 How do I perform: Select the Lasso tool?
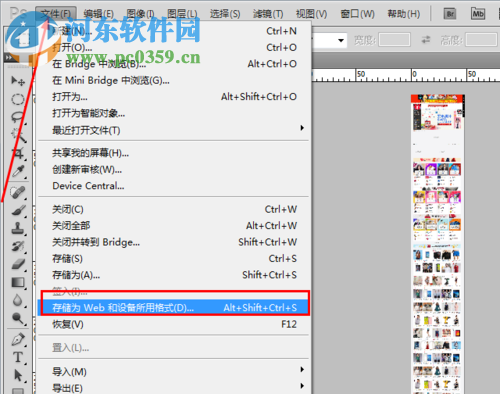tap(18, 117)
